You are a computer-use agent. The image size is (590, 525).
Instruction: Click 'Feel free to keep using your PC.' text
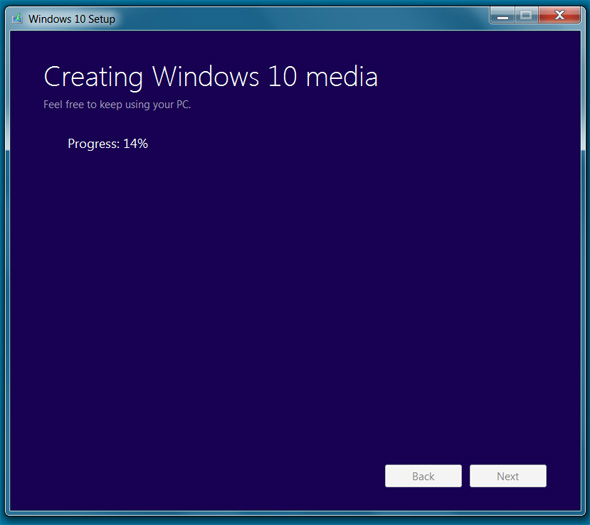coord(117,105)
